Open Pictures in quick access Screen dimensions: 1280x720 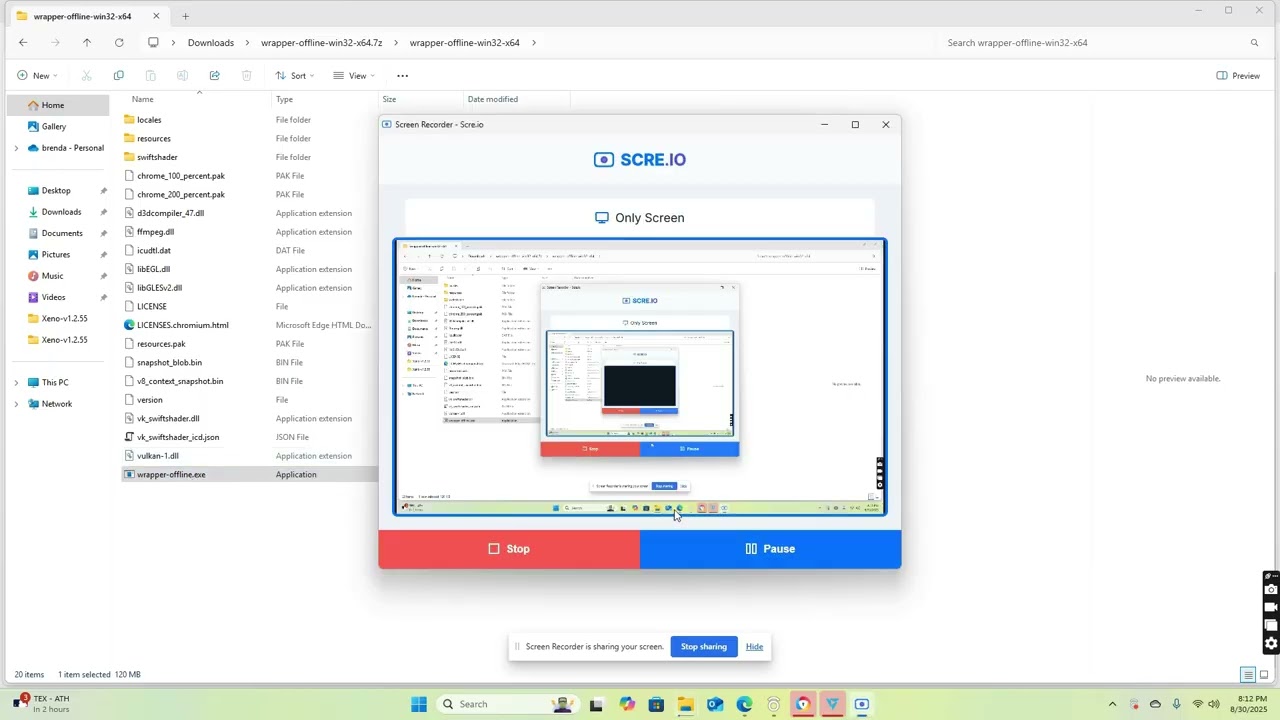point(56,255)
